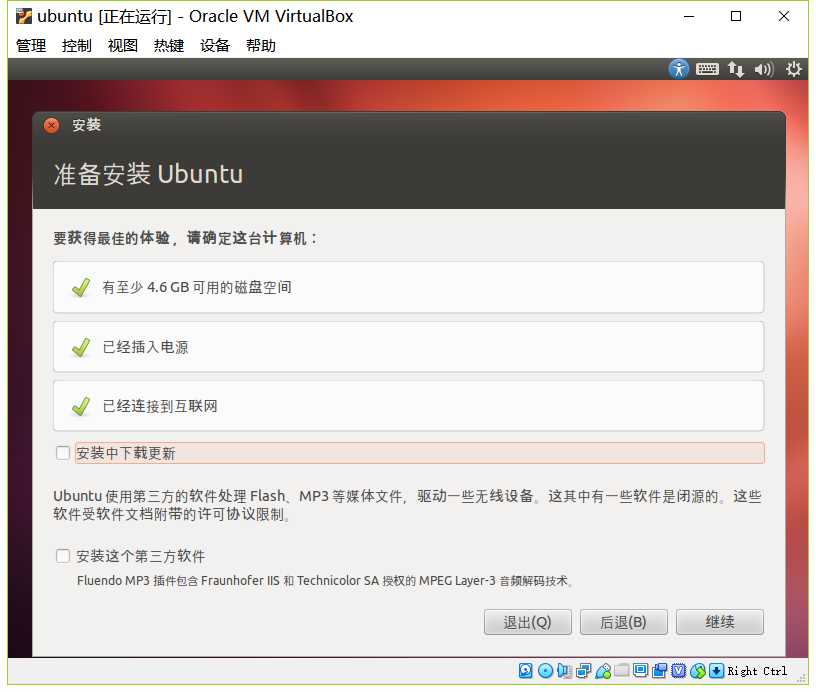Screen dimensions: 816x692
Task: Click the VirtualBox window title icon
Action: [23, 17]
